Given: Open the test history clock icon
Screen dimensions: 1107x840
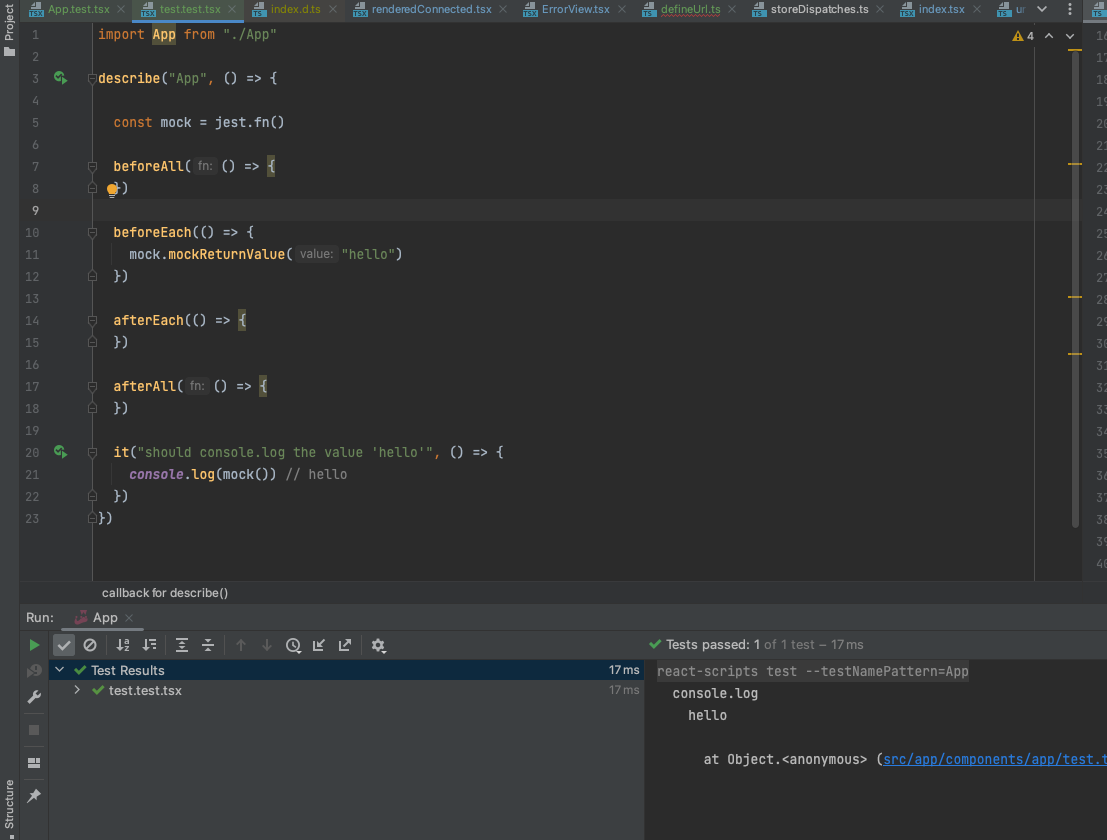Looking at the screenshot, I should tap(293, 646).
